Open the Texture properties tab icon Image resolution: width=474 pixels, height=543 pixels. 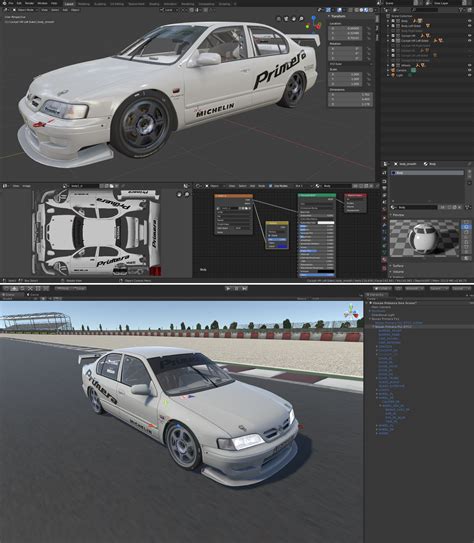pyautogui.click(x=384, y=268)
